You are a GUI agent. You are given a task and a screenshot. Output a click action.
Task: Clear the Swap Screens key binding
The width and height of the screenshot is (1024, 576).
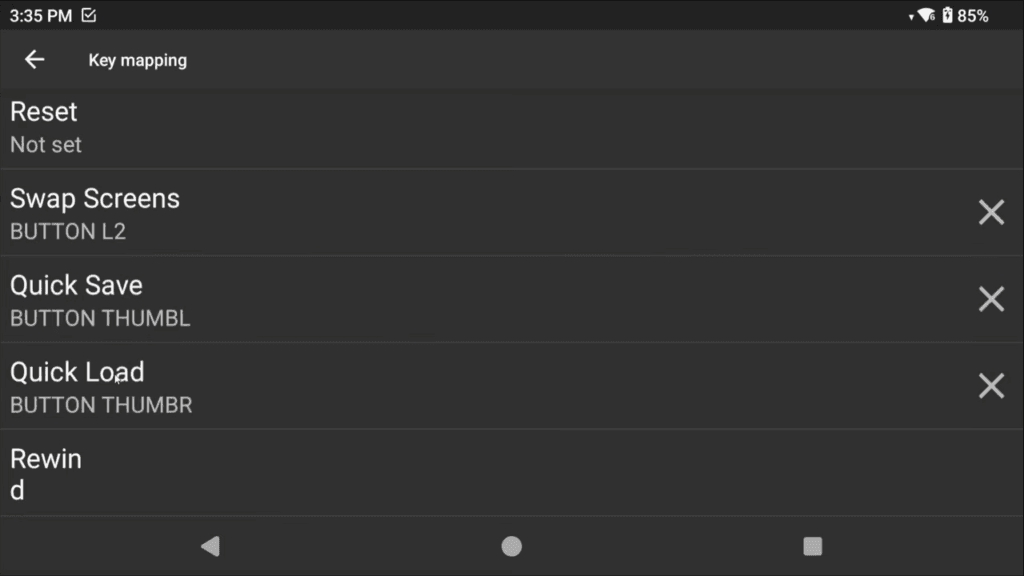click(x=990, y=212)
